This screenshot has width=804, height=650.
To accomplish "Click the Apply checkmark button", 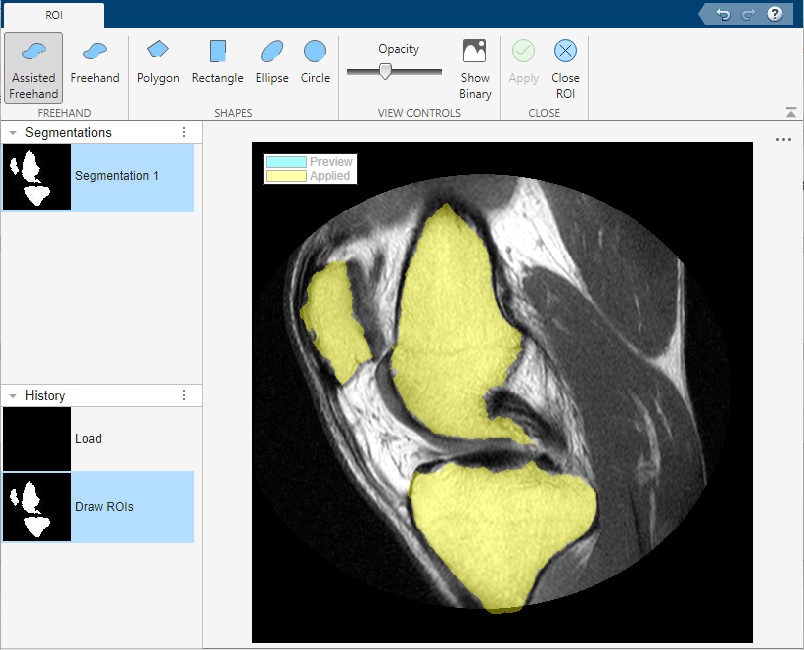I will [x=524, y=64].
